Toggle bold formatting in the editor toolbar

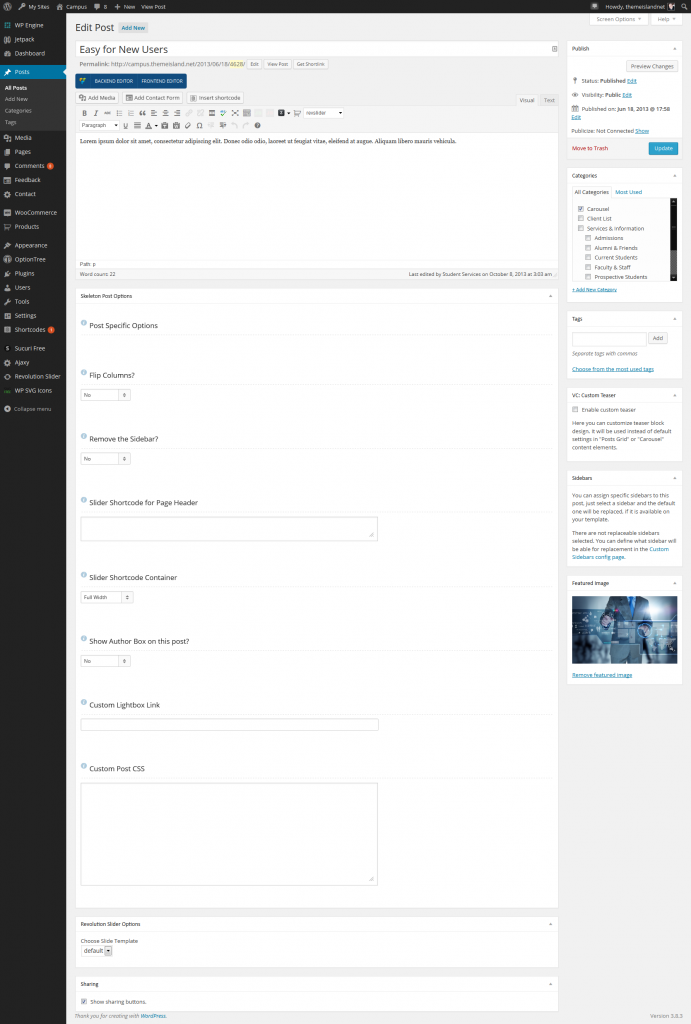[x=84, y=113]
